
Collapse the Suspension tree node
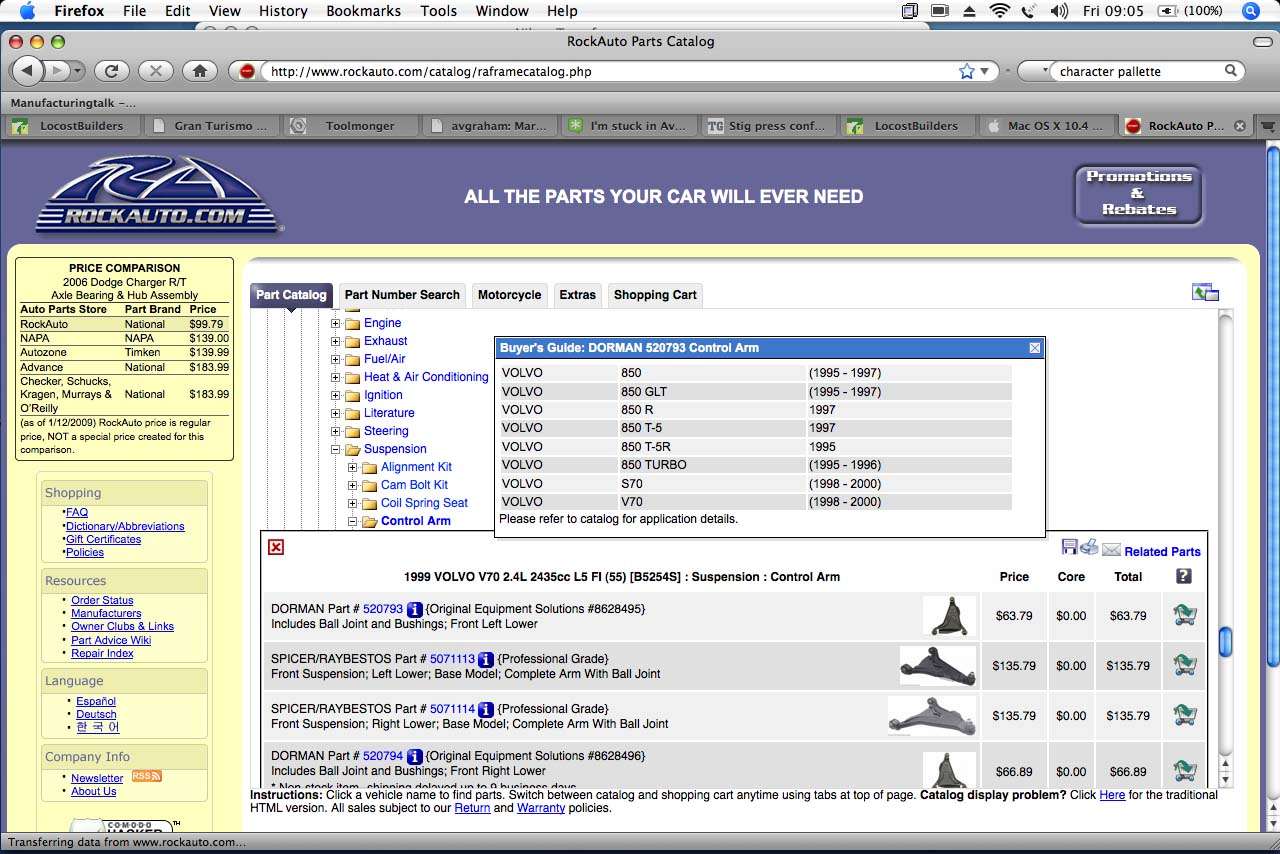pyautogui.click(x=336, y=449)
